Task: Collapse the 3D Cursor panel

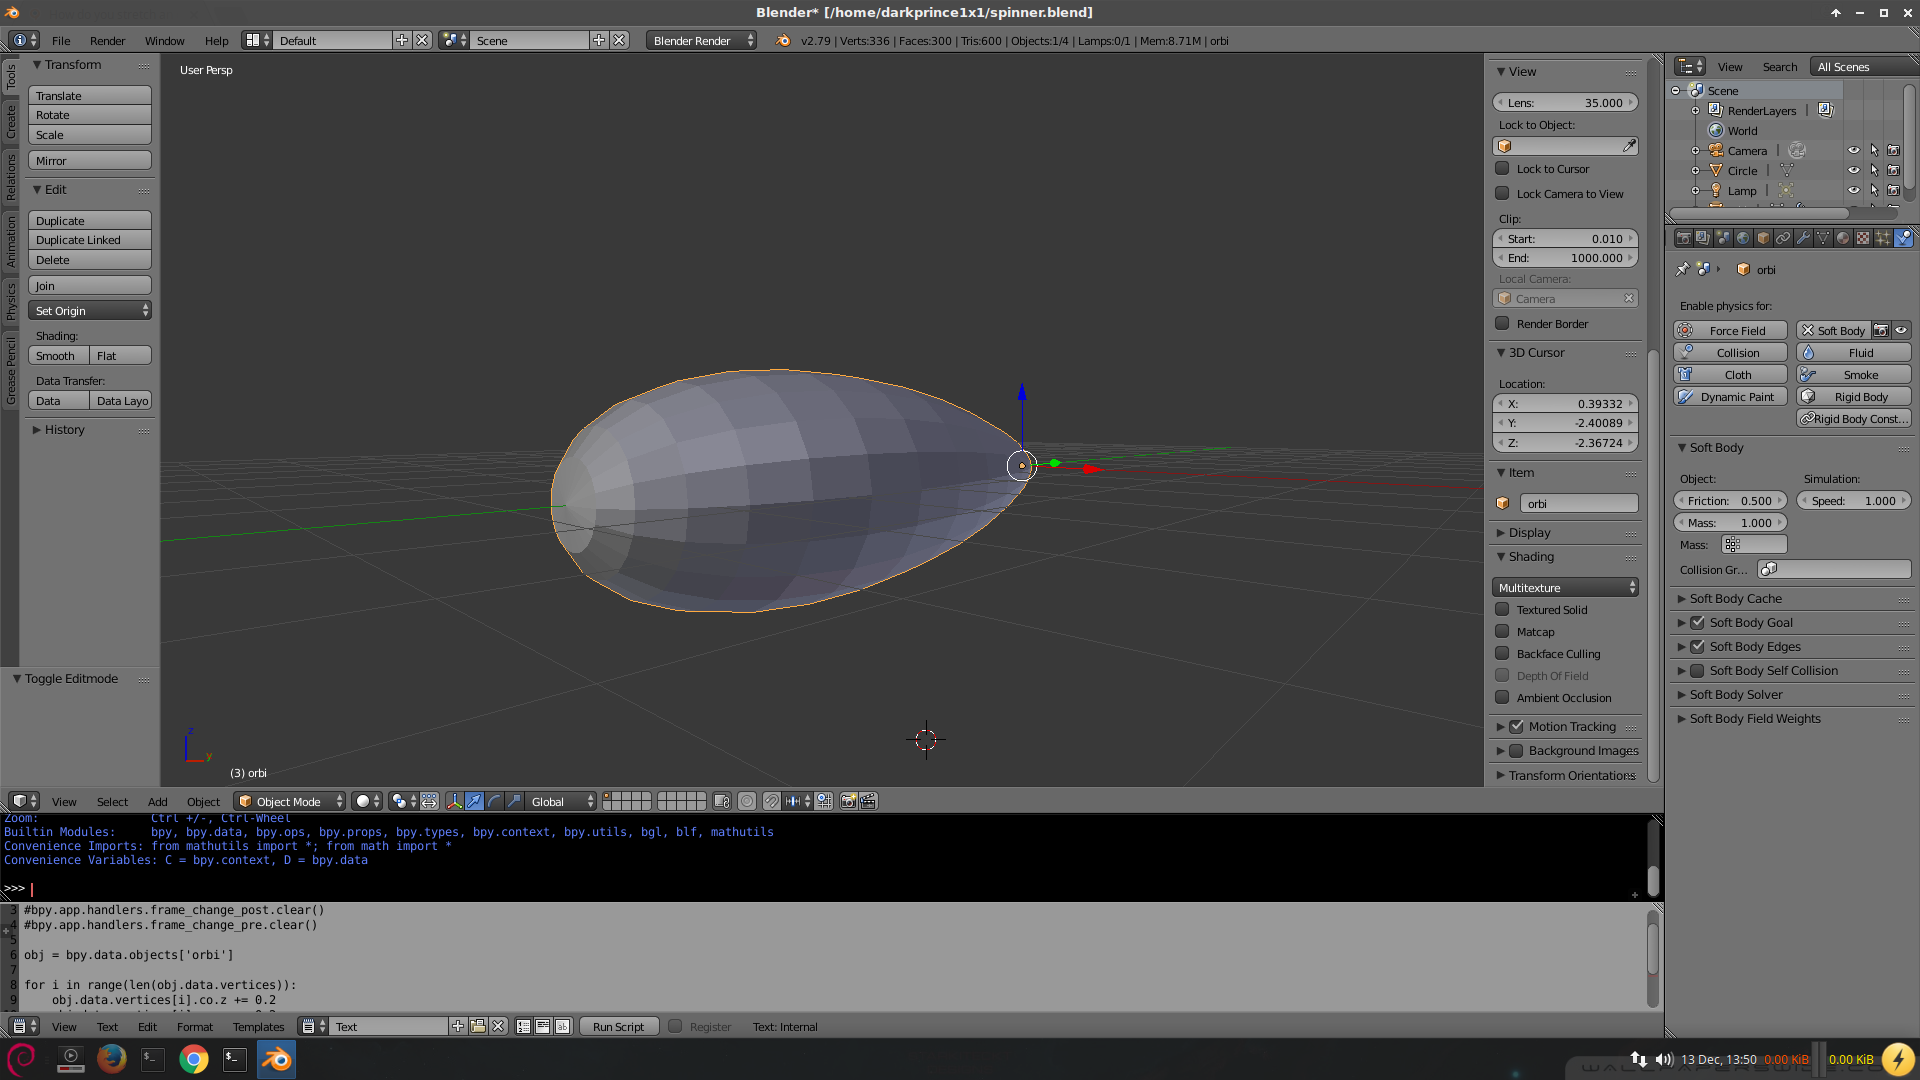Action: (1537, 352)
